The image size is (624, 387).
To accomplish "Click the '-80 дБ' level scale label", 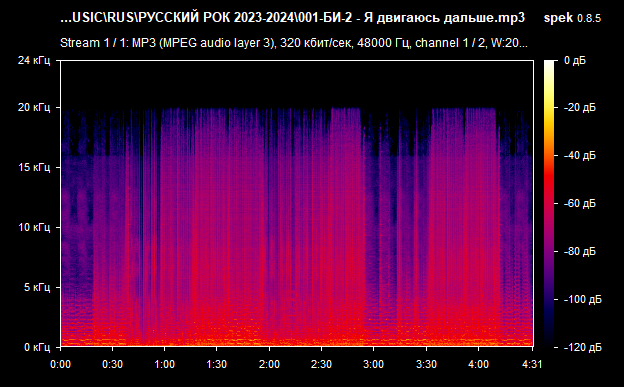I will 579,251.
